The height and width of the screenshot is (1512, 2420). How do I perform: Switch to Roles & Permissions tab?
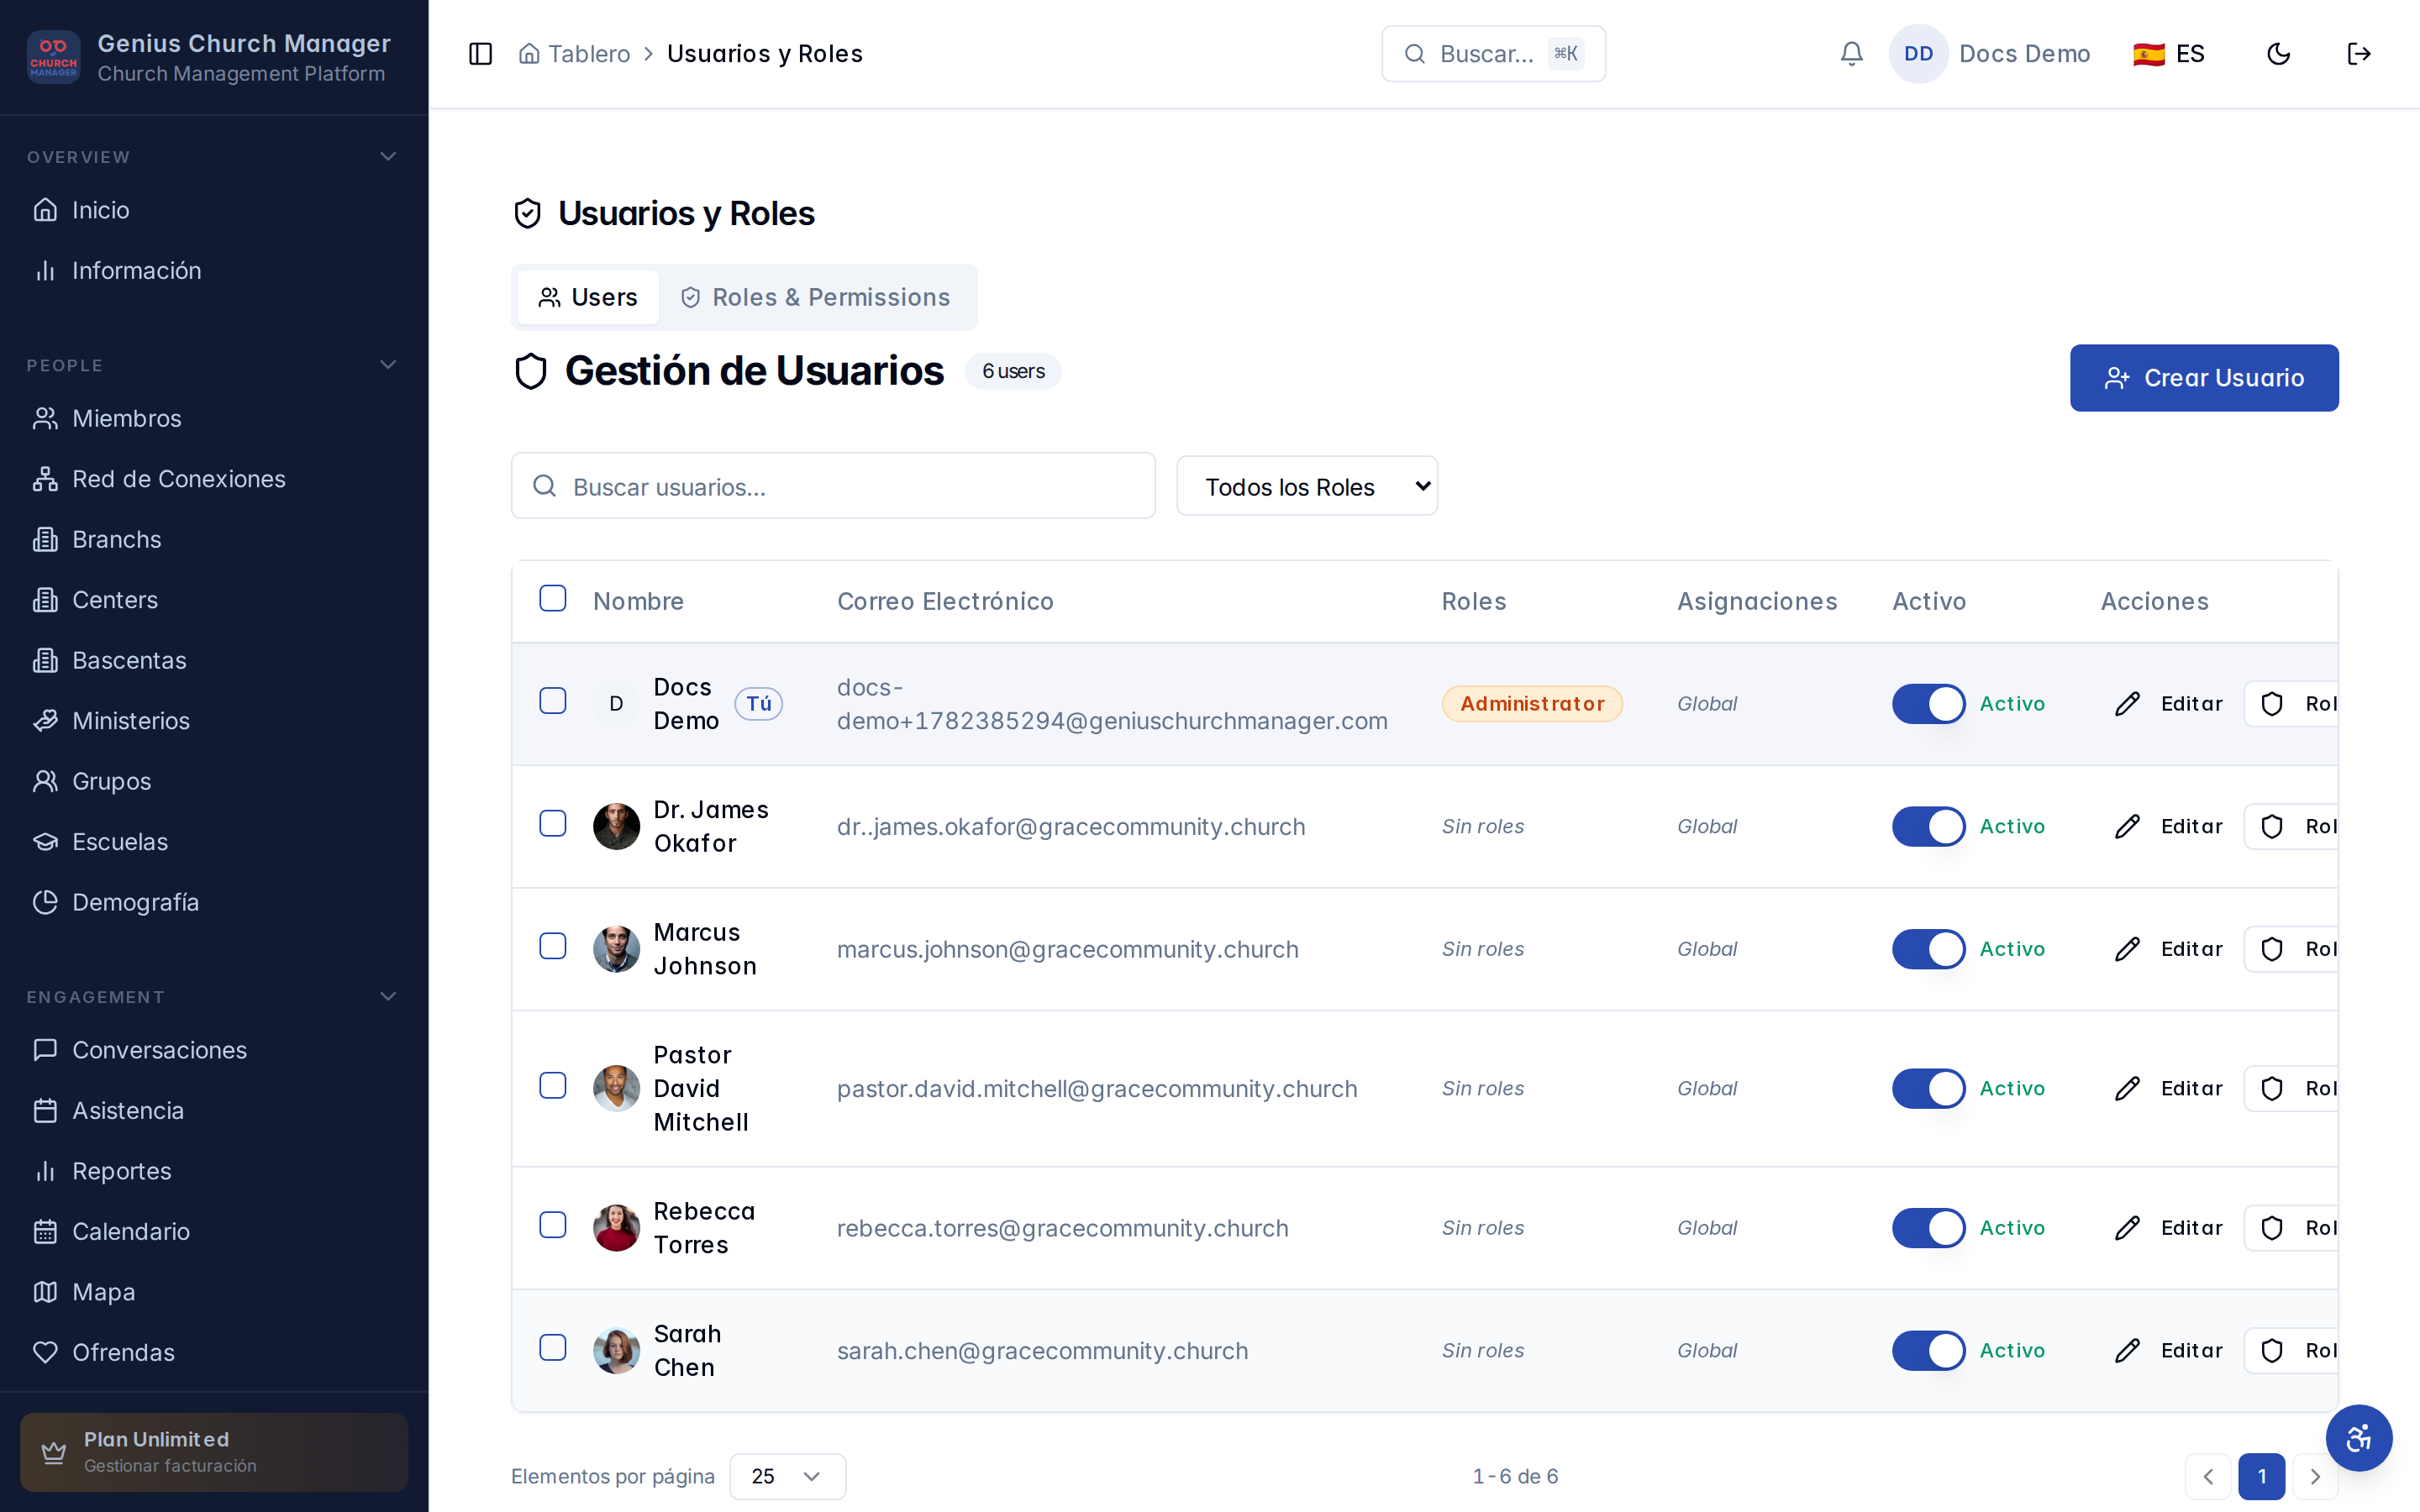[815, 297]
